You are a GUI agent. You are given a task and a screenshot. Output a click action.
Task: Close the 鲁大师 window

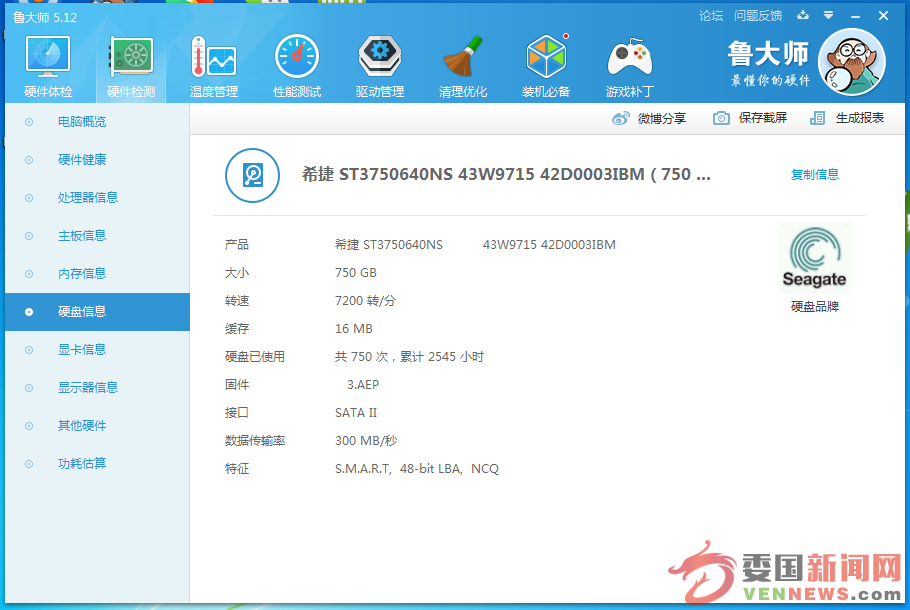pyautogui.click(x=883, y=16)
